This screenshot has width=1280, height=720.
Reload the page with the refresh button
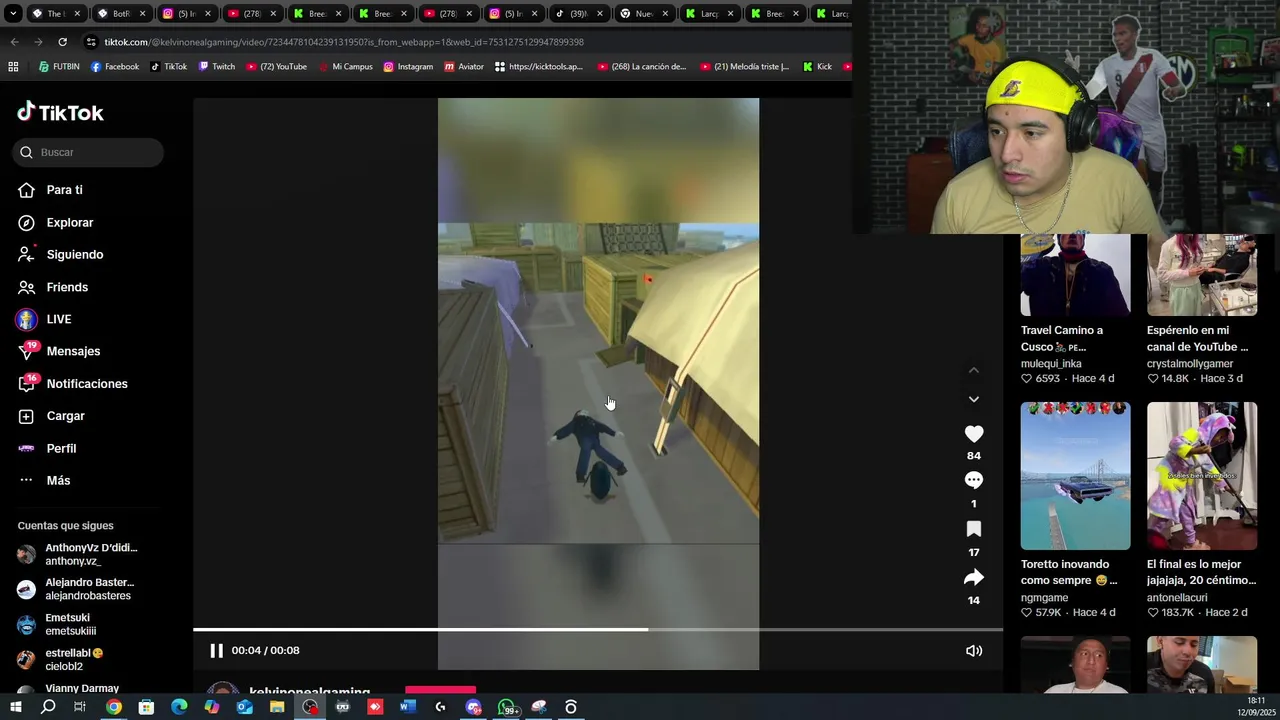62,42
